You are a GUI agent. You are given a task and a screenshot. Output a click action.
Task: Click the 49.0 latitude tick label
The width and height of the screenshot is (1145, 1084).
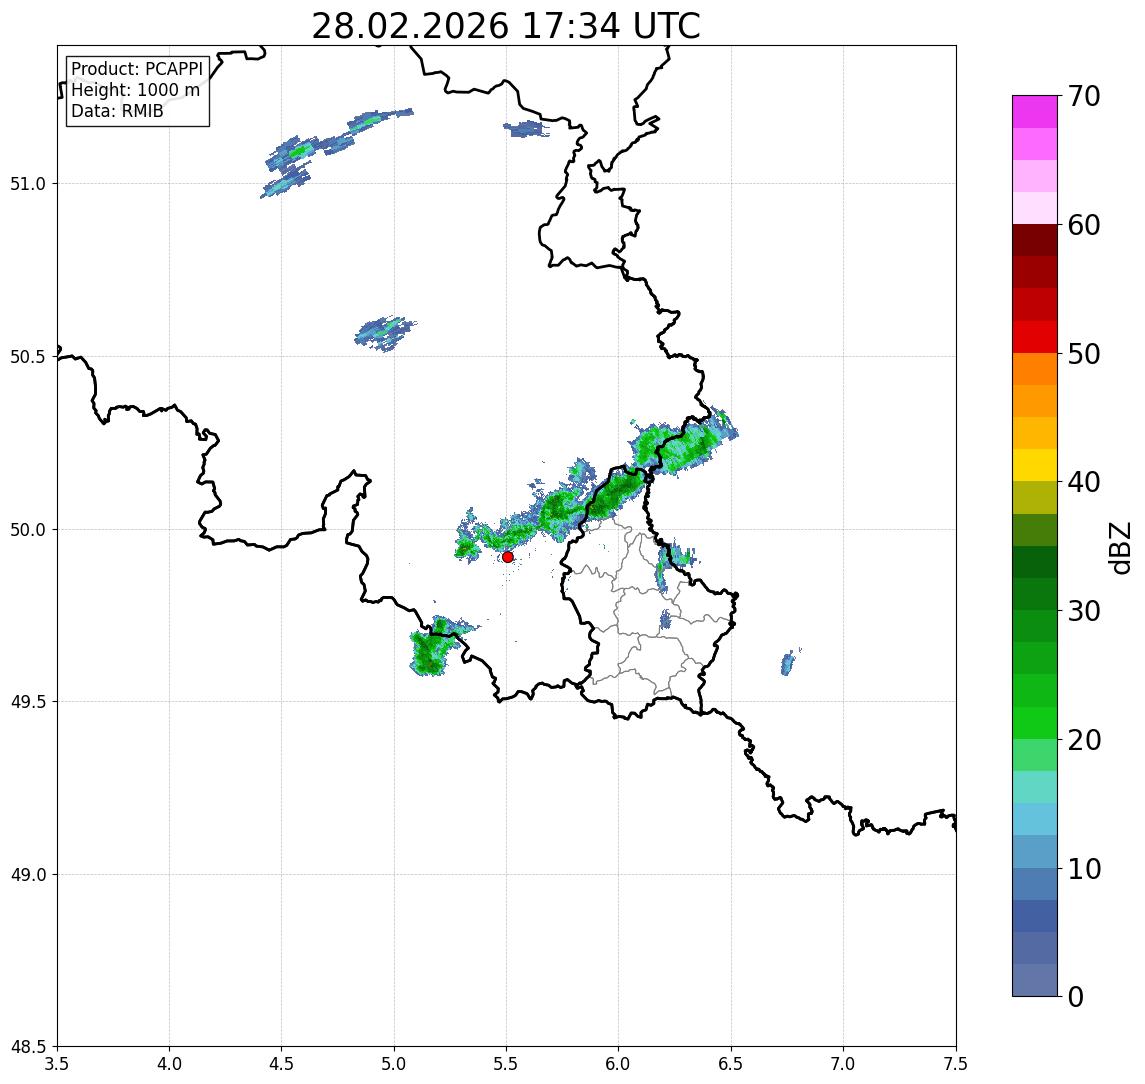[x=28, y=874]
